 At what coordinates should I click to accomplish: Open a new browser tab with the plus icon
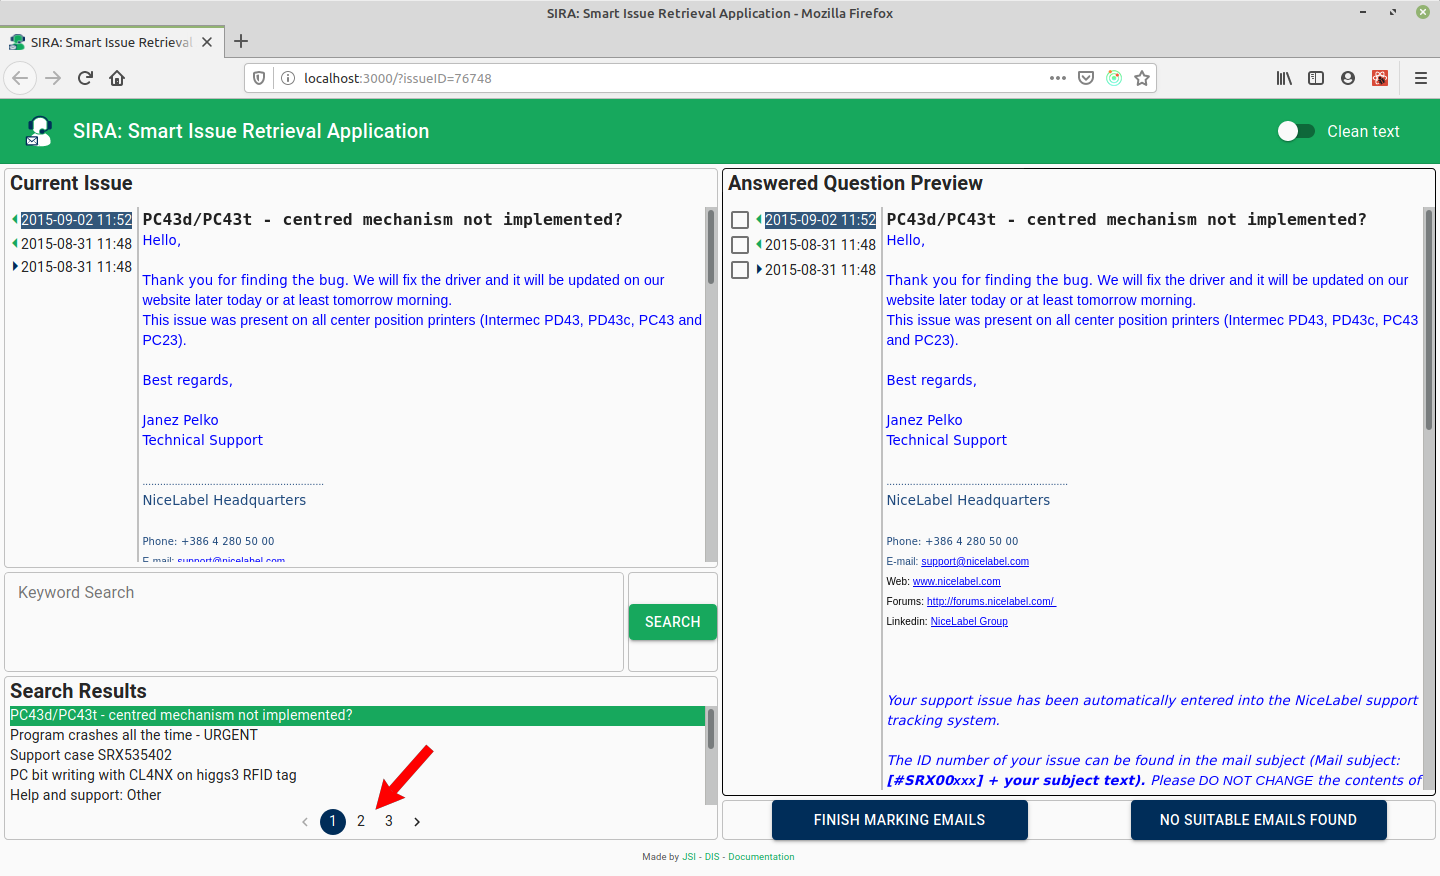(x=240, y=41)
